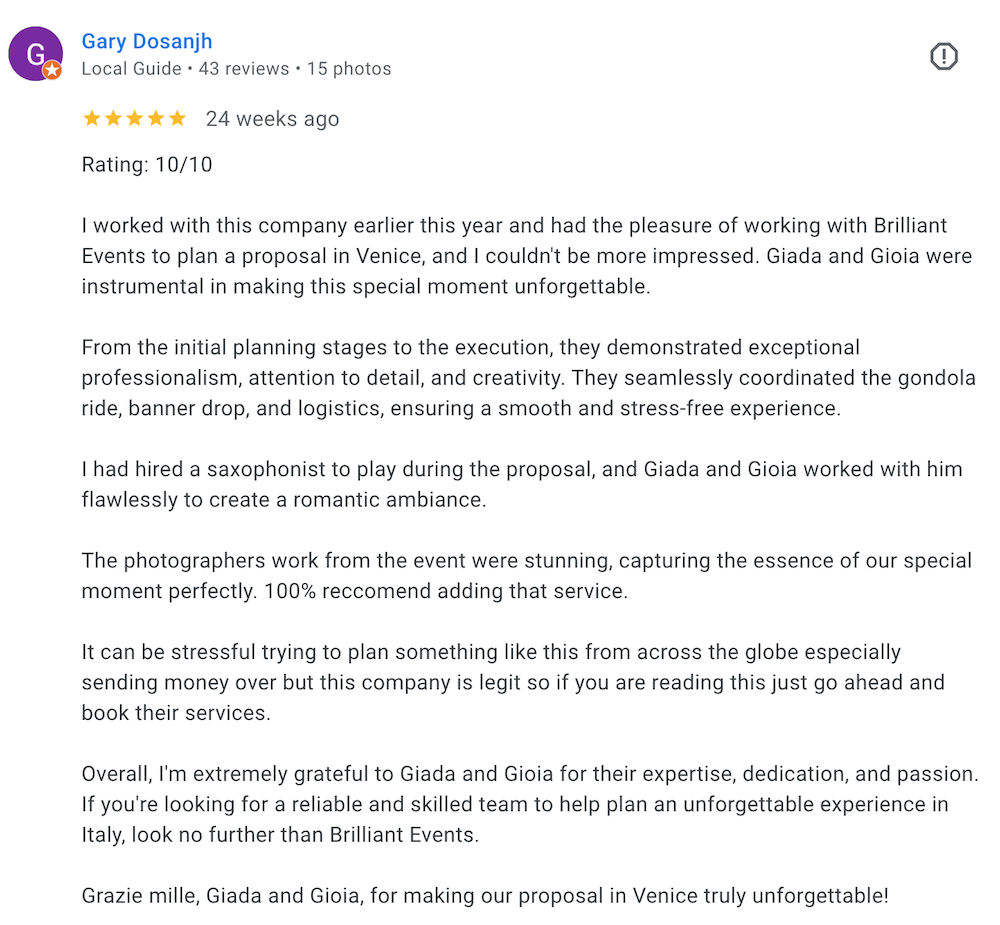
Task: Click the report review exclamation icon
Action: (x=943, y=56)
